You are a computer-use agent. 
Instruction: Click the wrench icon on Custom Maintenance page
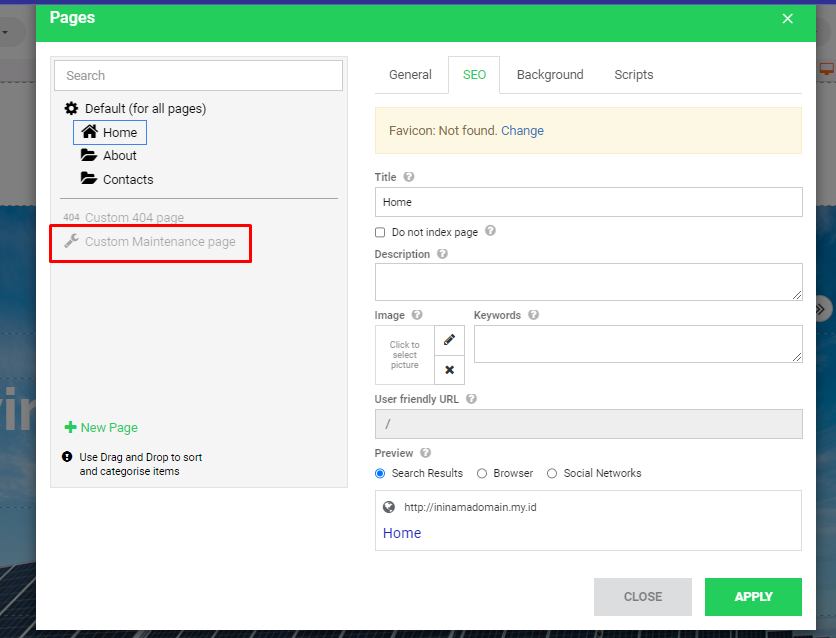pos(70,241)
